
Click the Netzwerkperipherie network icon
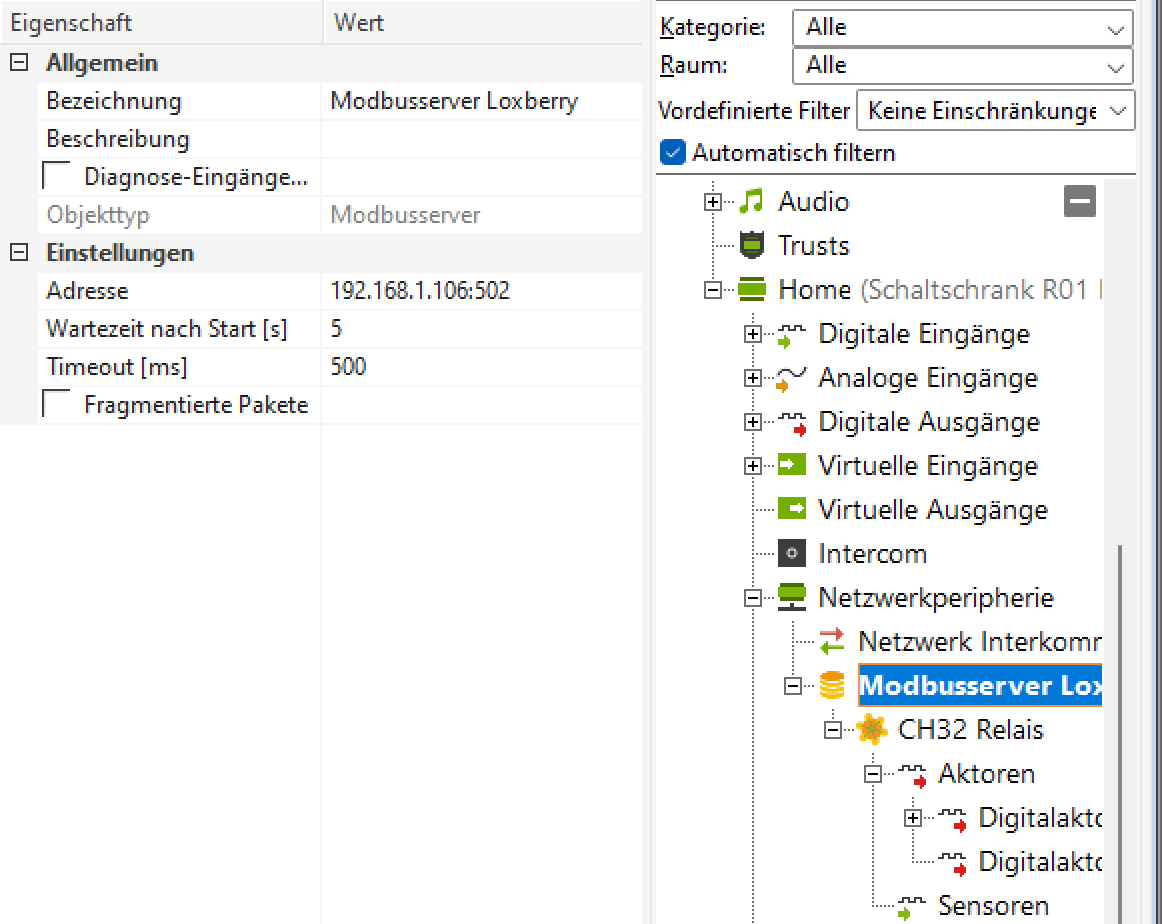click(x=791, y=598)
